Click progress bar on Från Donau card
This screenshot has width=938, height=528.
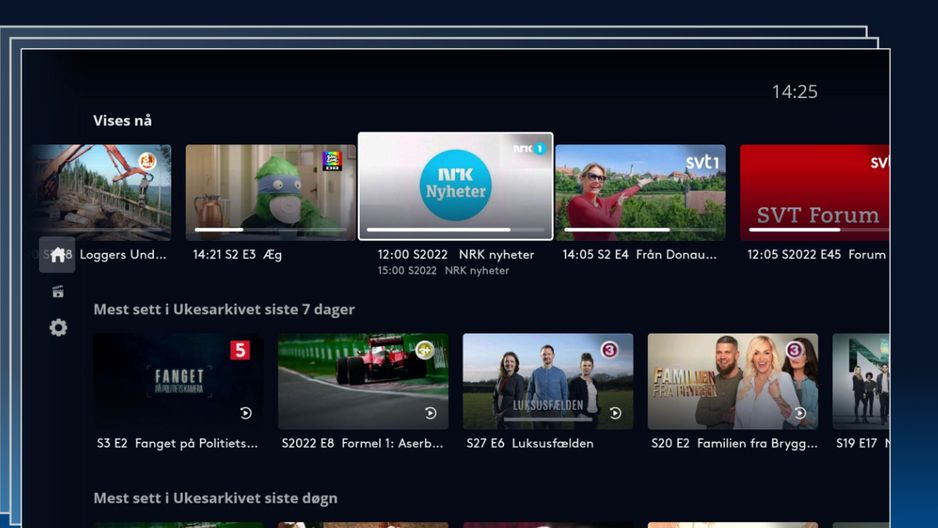tap(640, 230)
